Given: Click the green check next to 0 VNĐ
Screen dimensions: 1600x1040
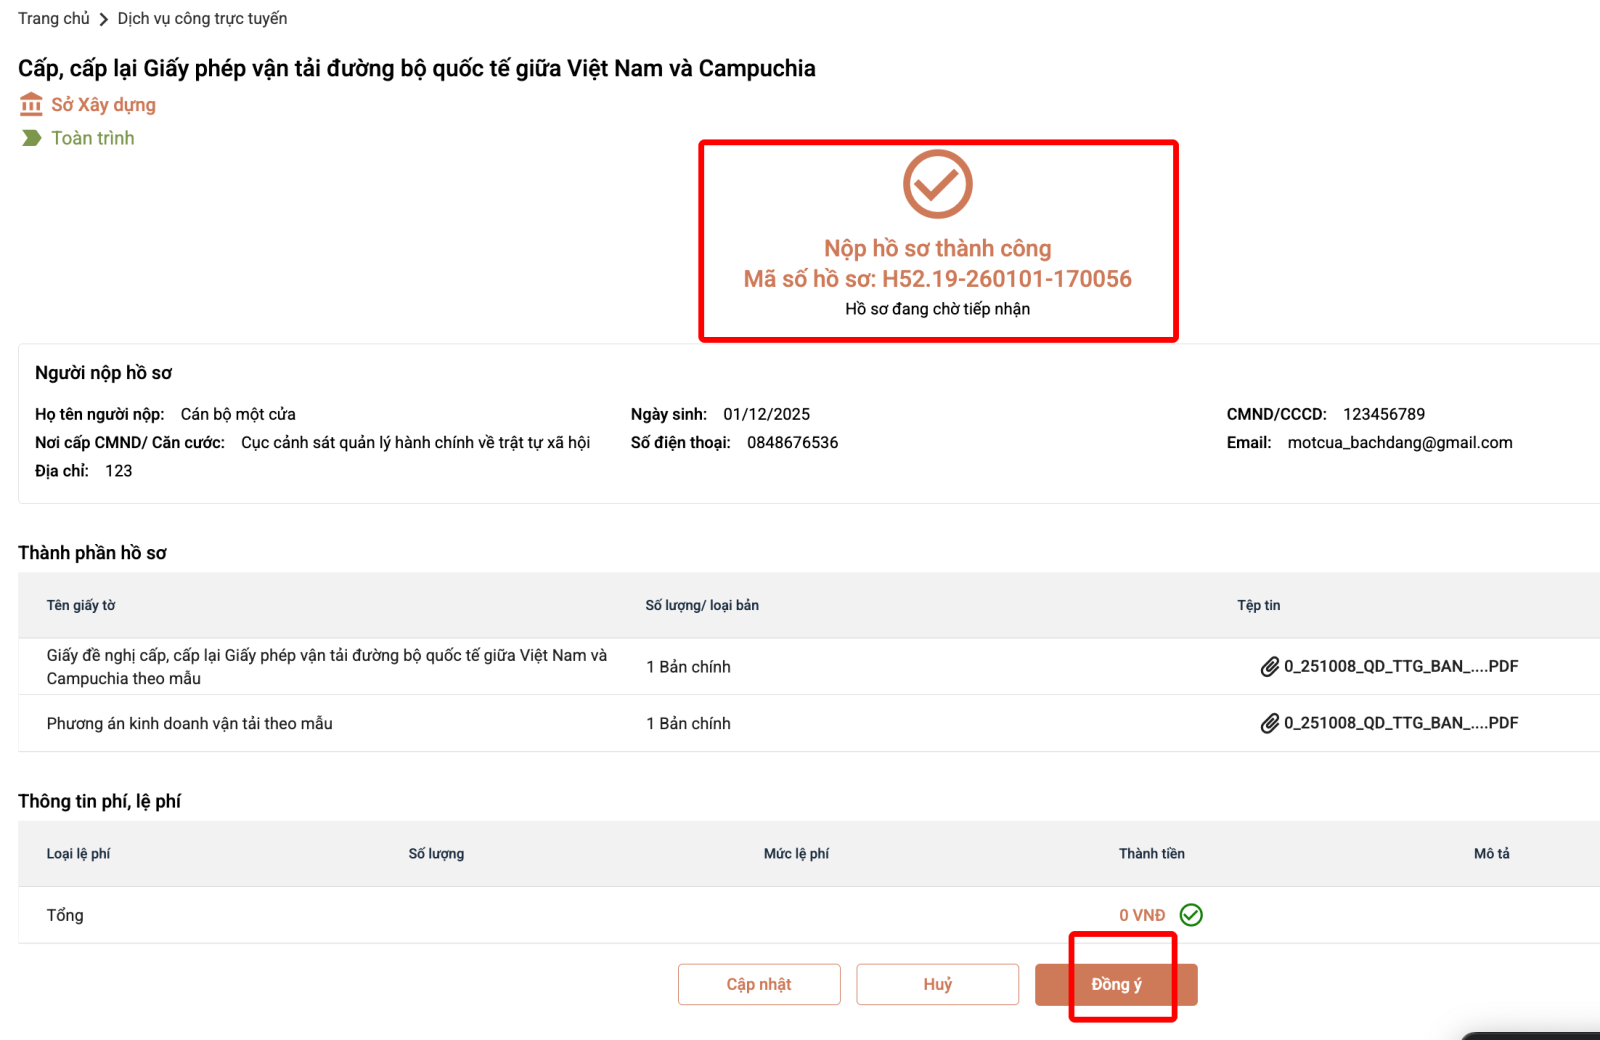Looking at the screenshot, I should 1191,915.
